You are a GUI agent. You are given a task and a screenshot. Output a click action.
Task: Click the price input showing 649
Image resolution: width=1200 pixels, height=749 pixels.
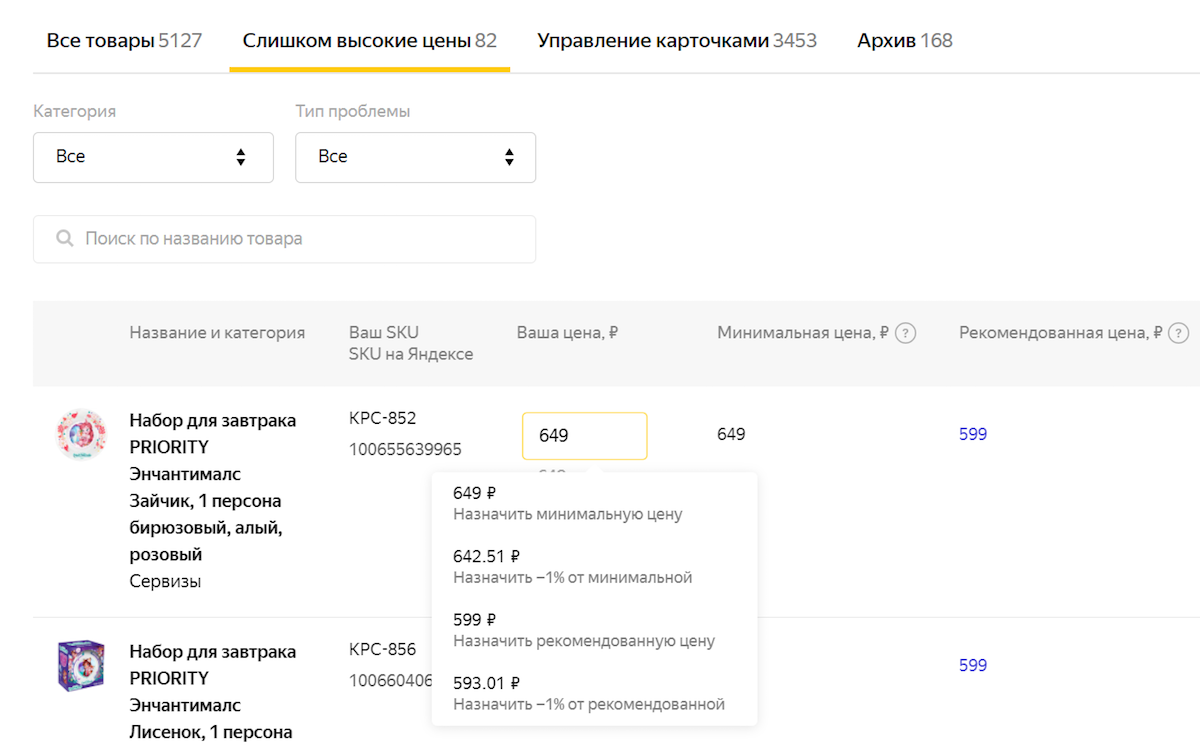click(x=584, y=436)
